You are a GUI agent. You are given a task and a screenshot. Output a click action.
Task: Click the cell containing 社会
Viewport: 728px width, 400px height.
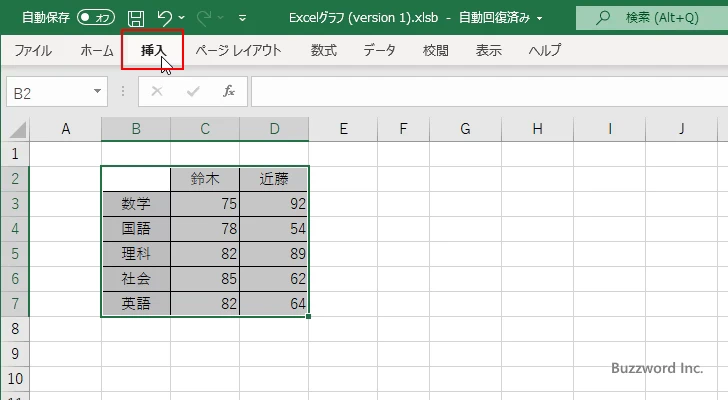tap(136, 279)
